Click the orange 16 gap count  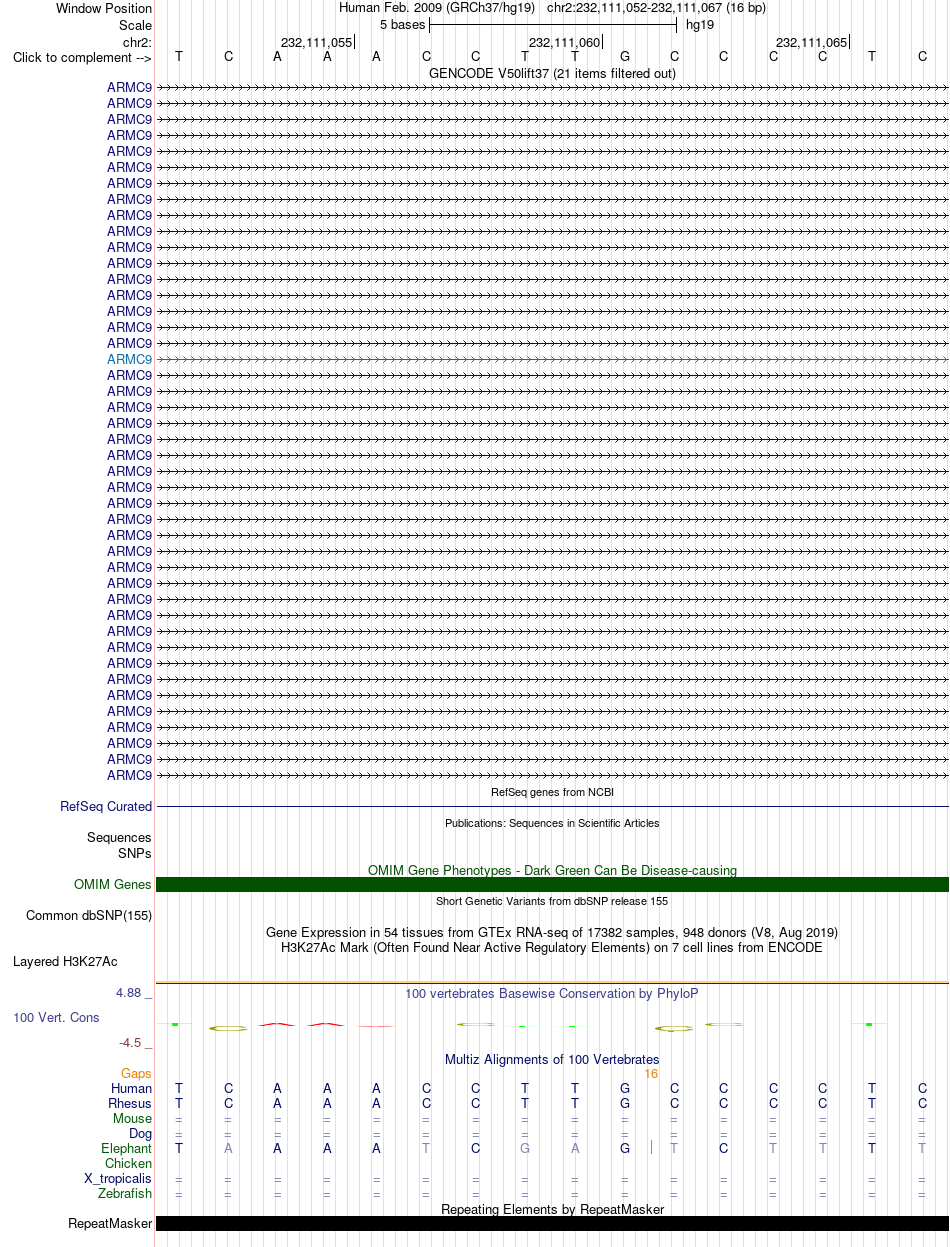pyautogui.click(x=651, y=1073)
